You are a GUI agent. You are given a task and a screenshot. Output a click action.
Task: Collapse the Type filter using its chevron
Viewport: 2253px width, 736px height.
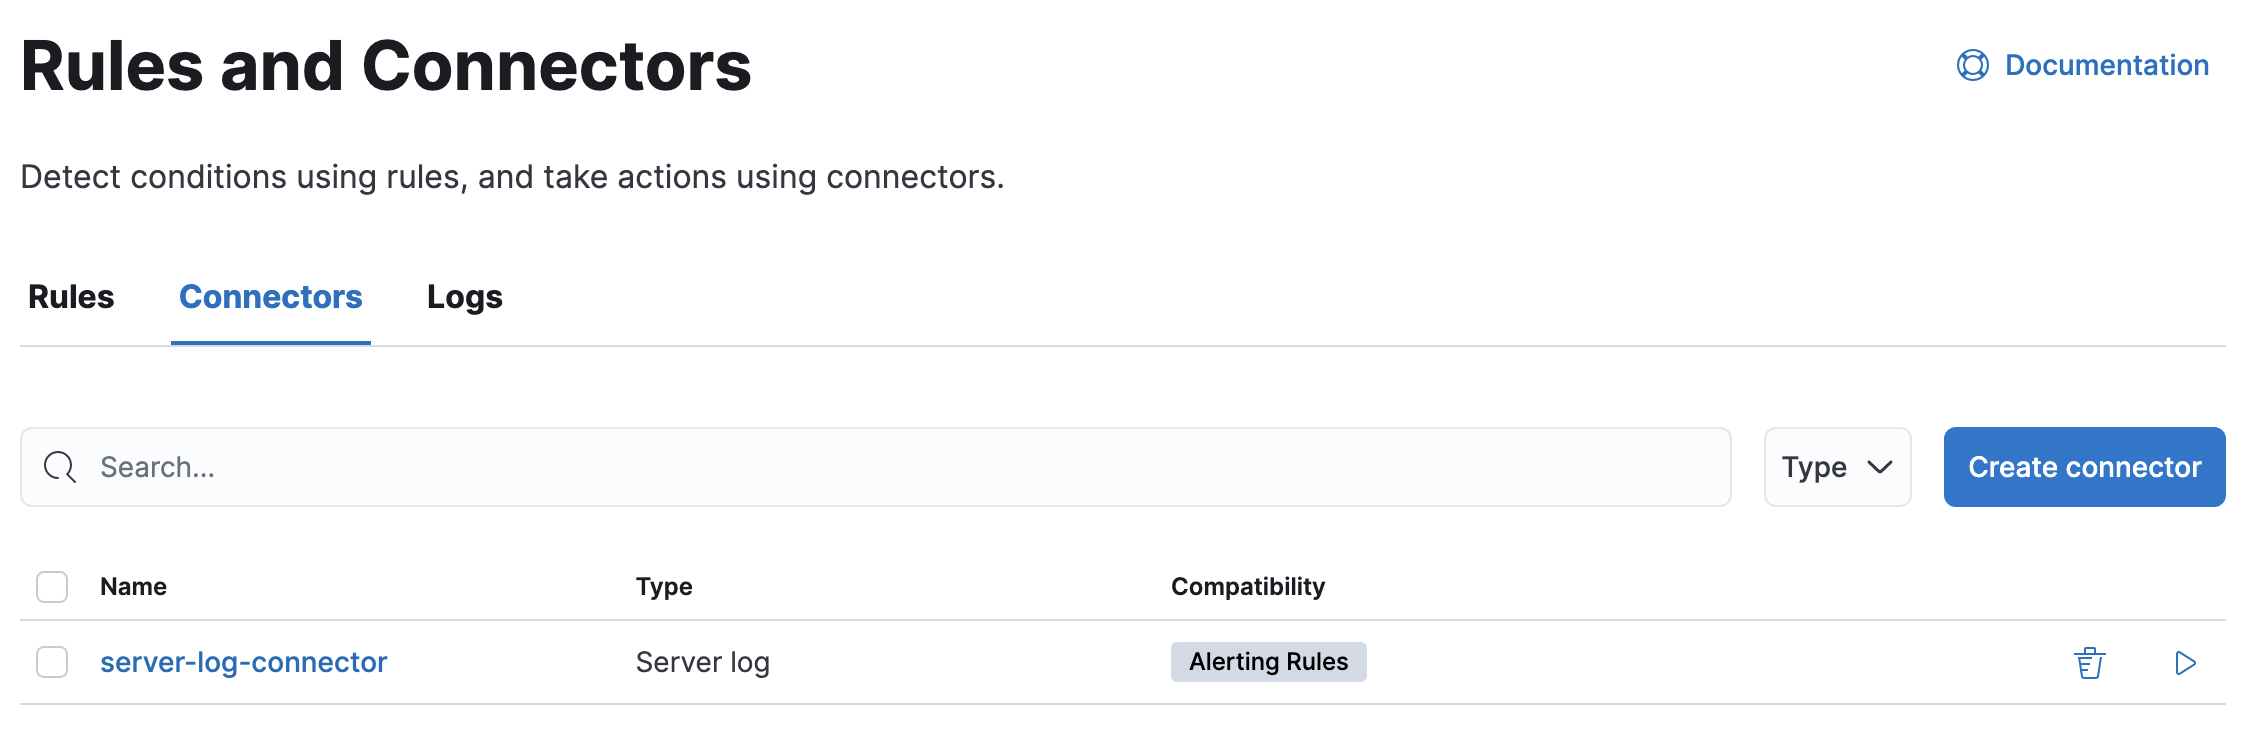click(x=1880, y=467)
